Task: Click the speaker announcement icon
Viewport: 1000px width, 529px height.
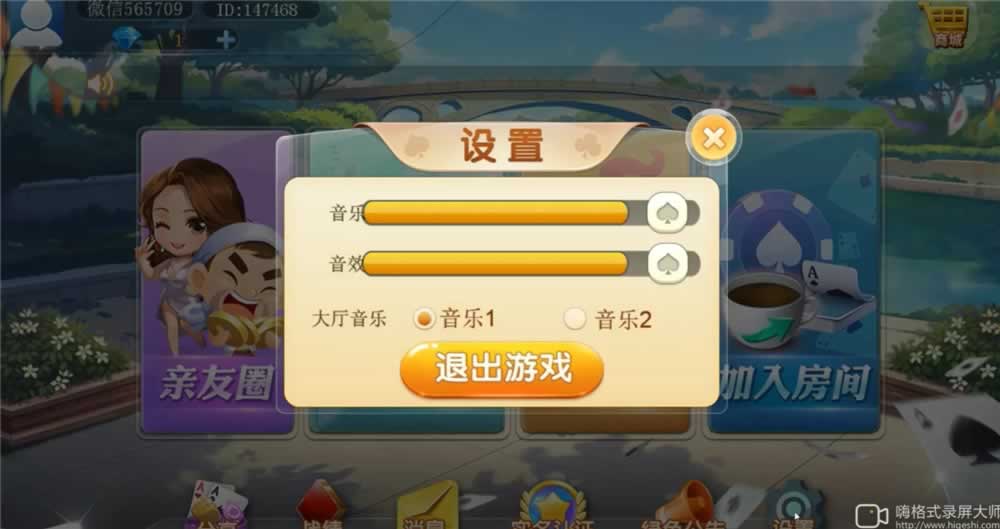Action: (100, 84)
